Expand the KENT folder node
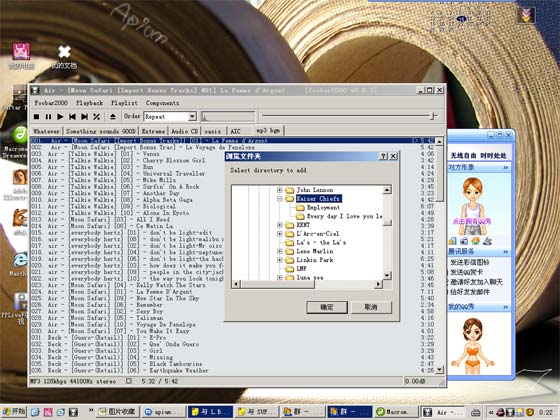 click(x=280, y=225)
